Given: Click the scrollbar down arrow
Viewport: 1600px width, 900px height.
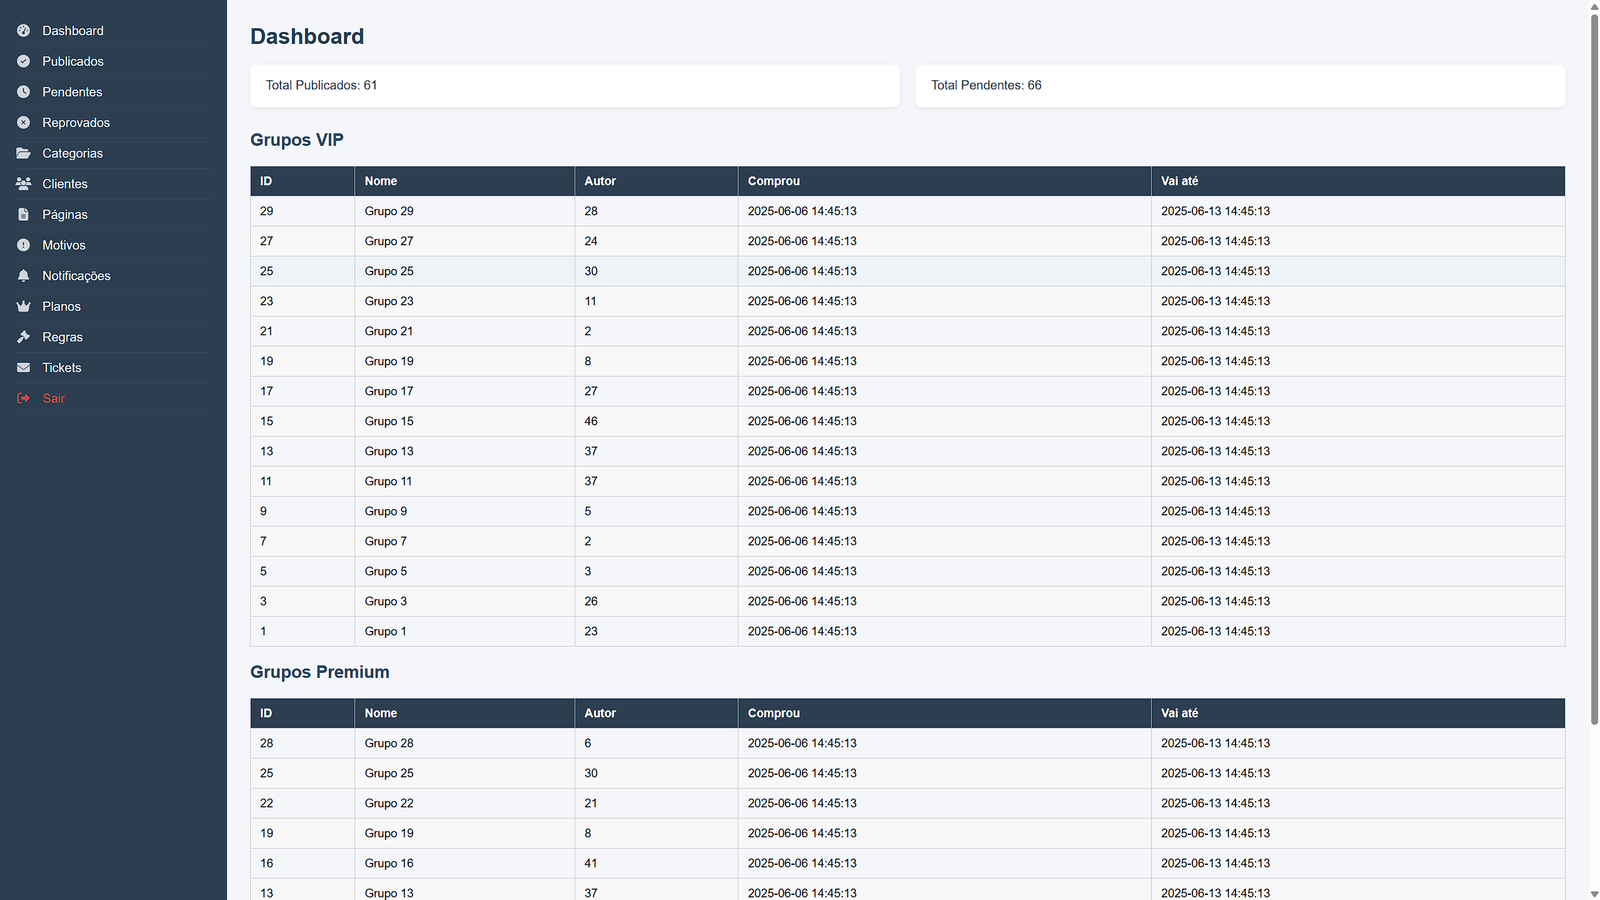Looking at the screenshot, I should tap(1594, 893).
